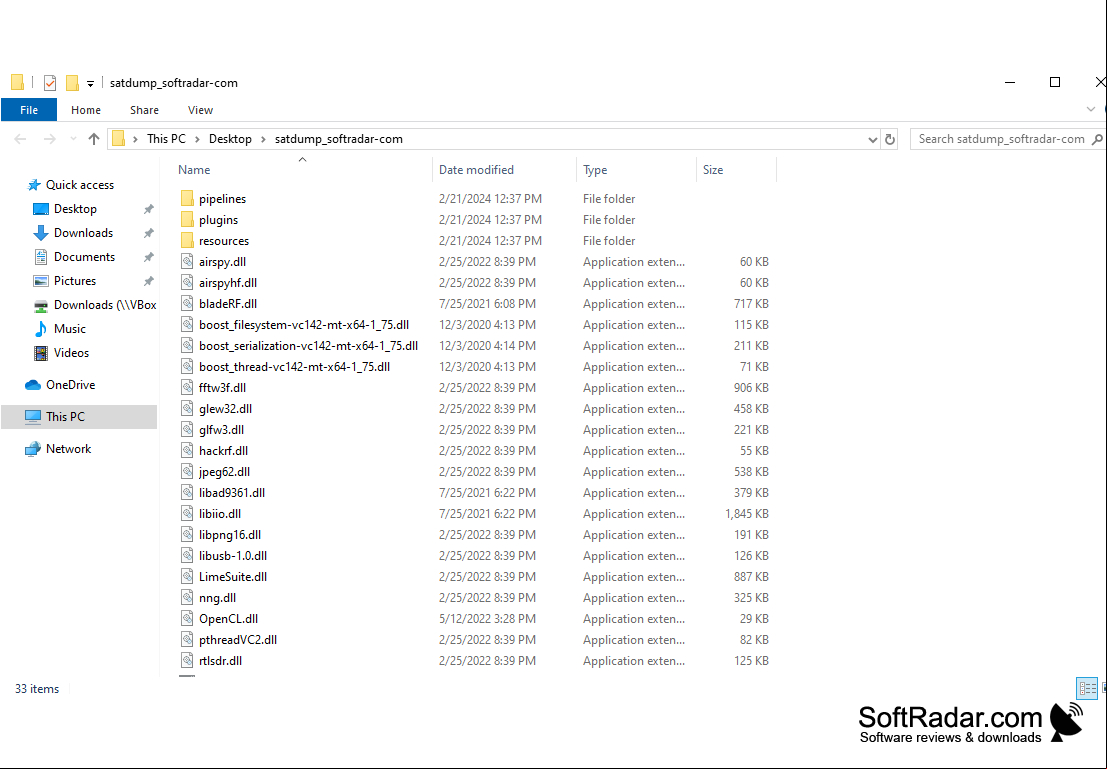Screen dimensions: 1107x769
Task: Select libiio.dll file name
Action: click(220, 514)
